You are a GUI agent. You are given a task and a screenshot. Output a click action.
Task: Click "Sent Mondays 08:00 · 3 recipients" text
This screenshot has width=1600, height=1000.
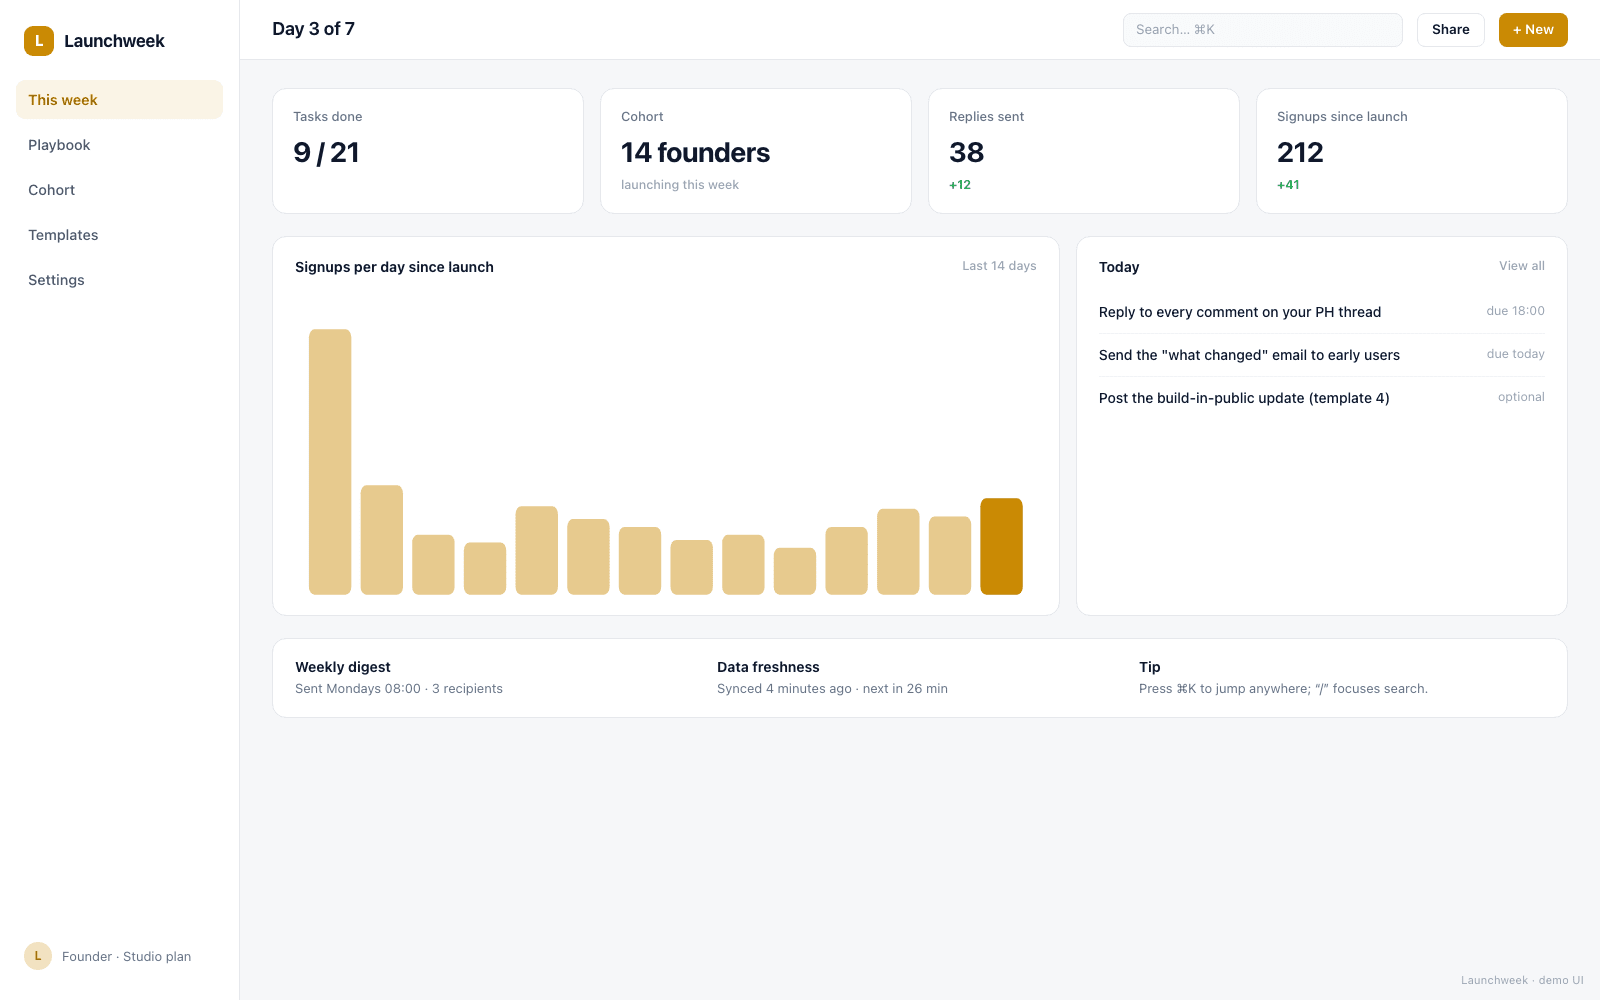(x=399, y=689)
